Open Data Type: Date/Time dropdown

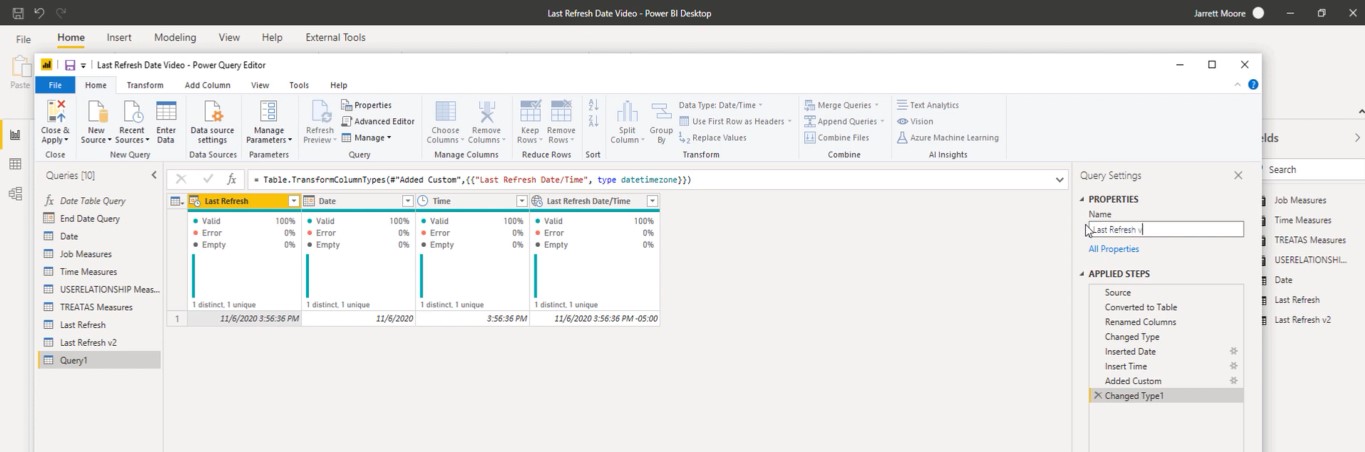tap(720, 105)
